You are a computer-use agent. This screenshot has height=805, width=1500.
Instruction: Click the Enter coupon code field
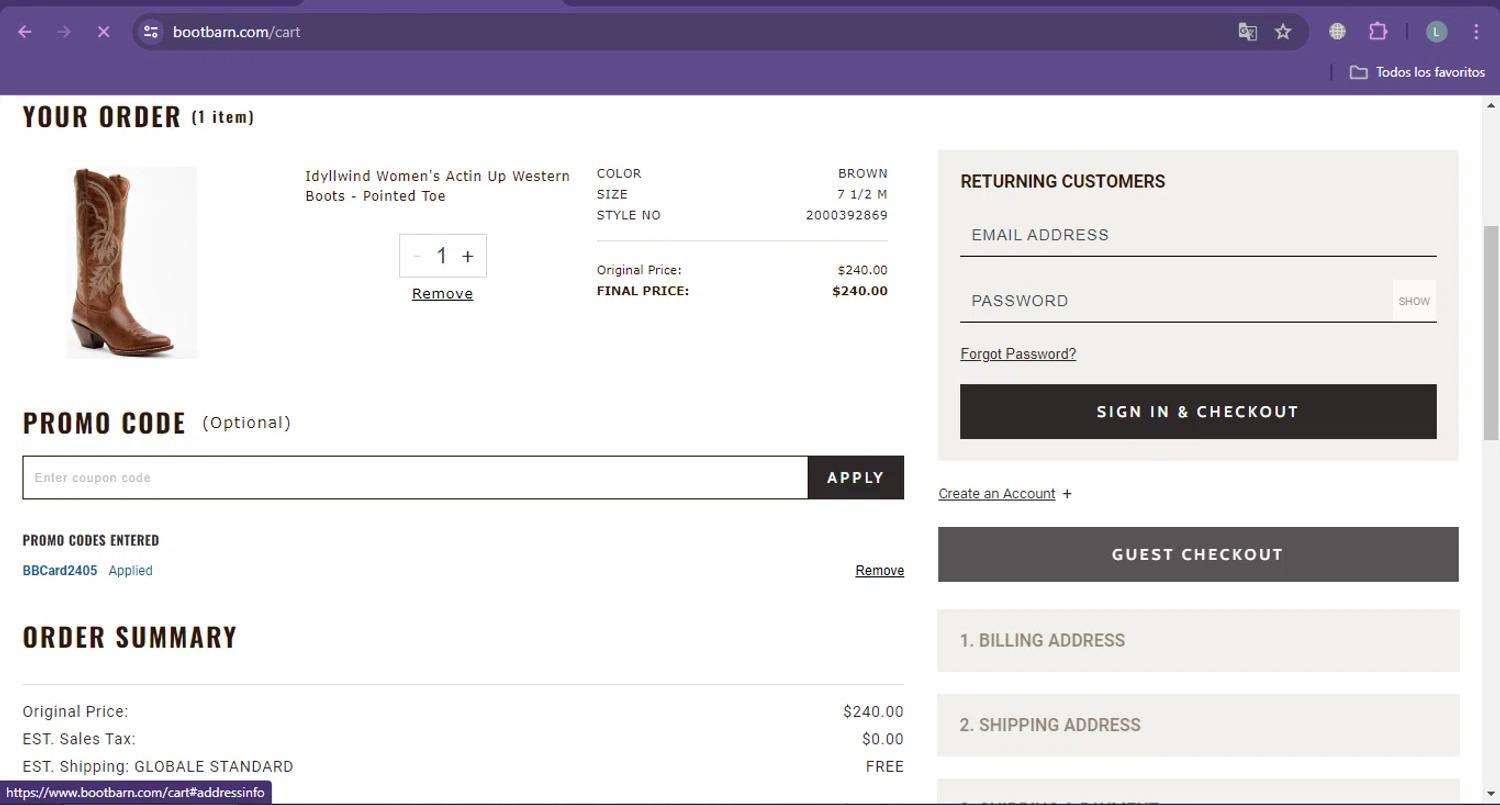415,477
